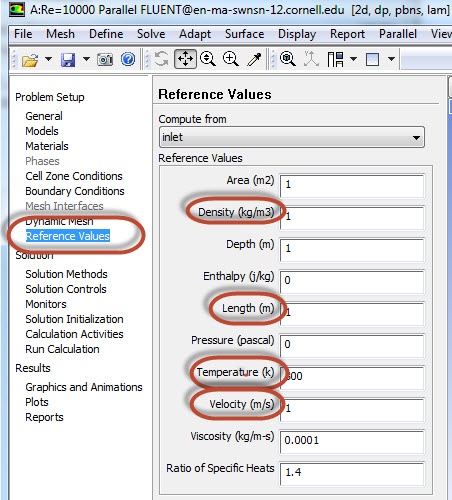Viewport: 452px width, 500px height.
Task: Click the rotate view icon
Action: 162,59
